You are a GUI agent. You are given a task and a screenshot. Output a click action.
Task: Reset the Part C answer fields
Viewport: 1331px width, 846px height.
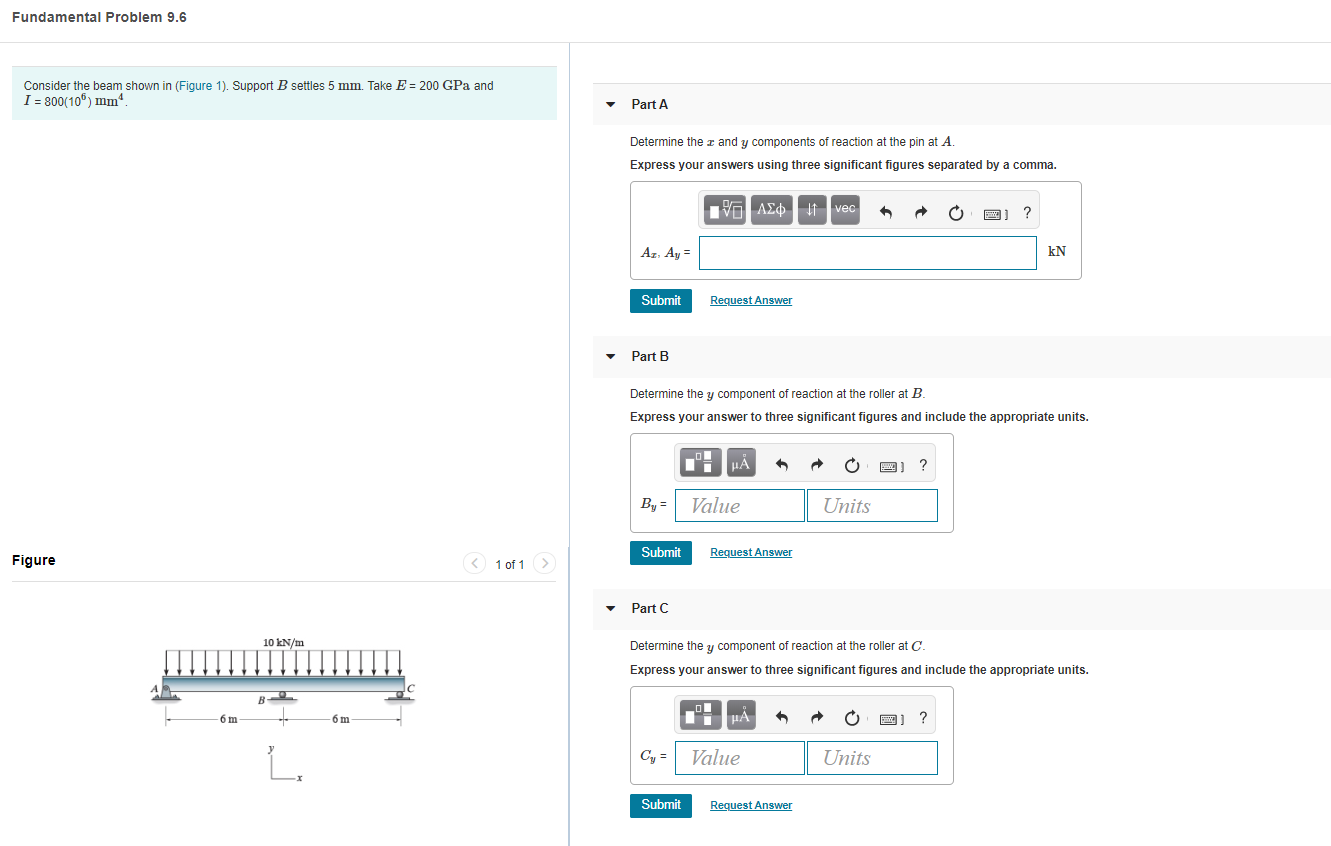click(x=852, y=717)
